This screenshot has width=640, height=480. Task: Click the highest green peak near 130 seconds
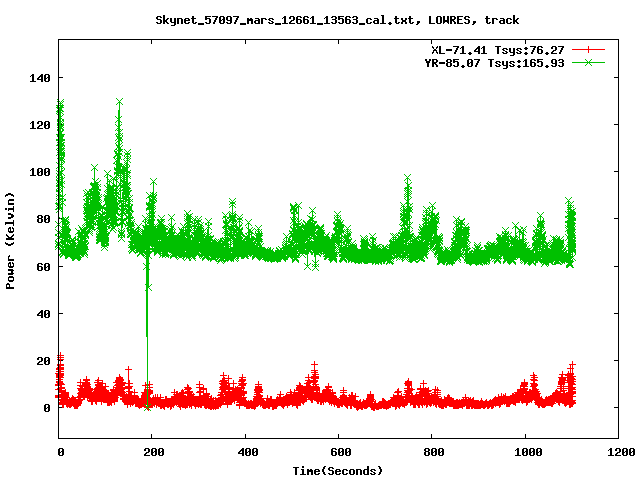[119, 102]
